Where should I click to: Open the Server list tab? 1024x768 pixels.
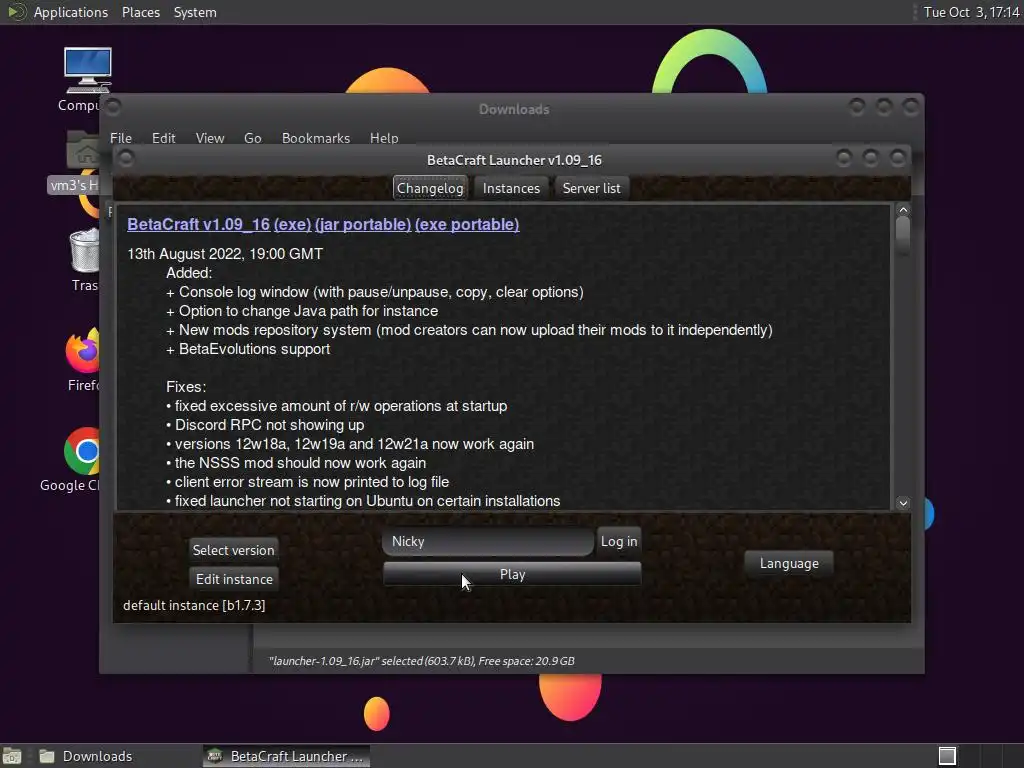[x=592, y=188]
